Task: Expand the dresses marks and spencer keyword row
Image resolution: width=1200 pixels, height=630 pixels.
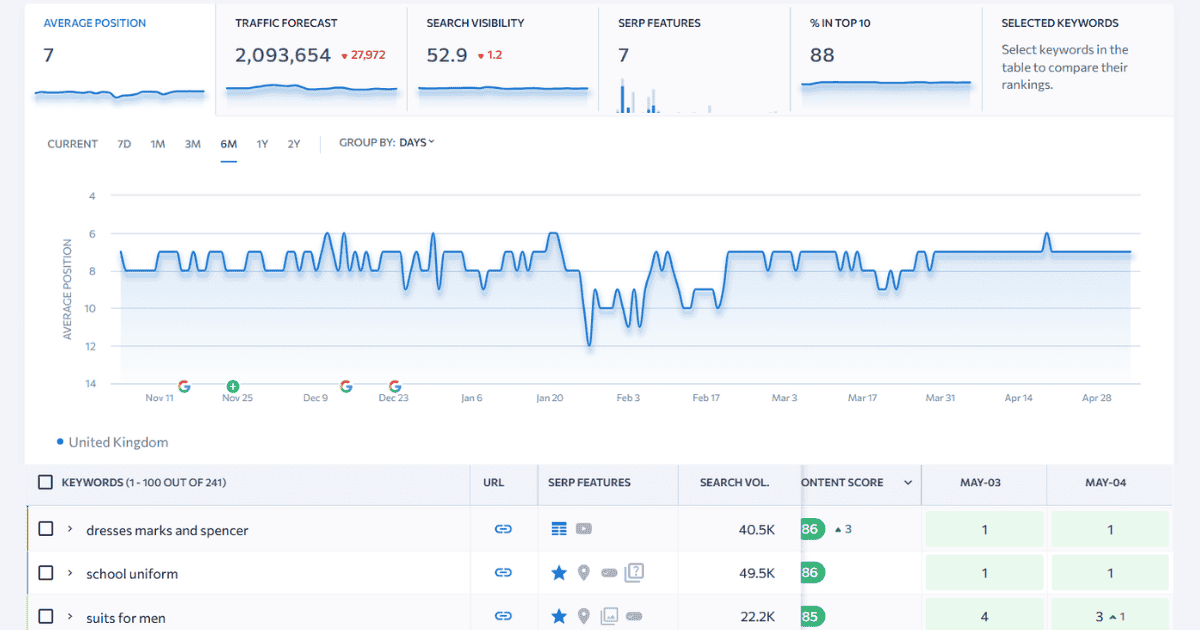Action: (x=67, y=529)
